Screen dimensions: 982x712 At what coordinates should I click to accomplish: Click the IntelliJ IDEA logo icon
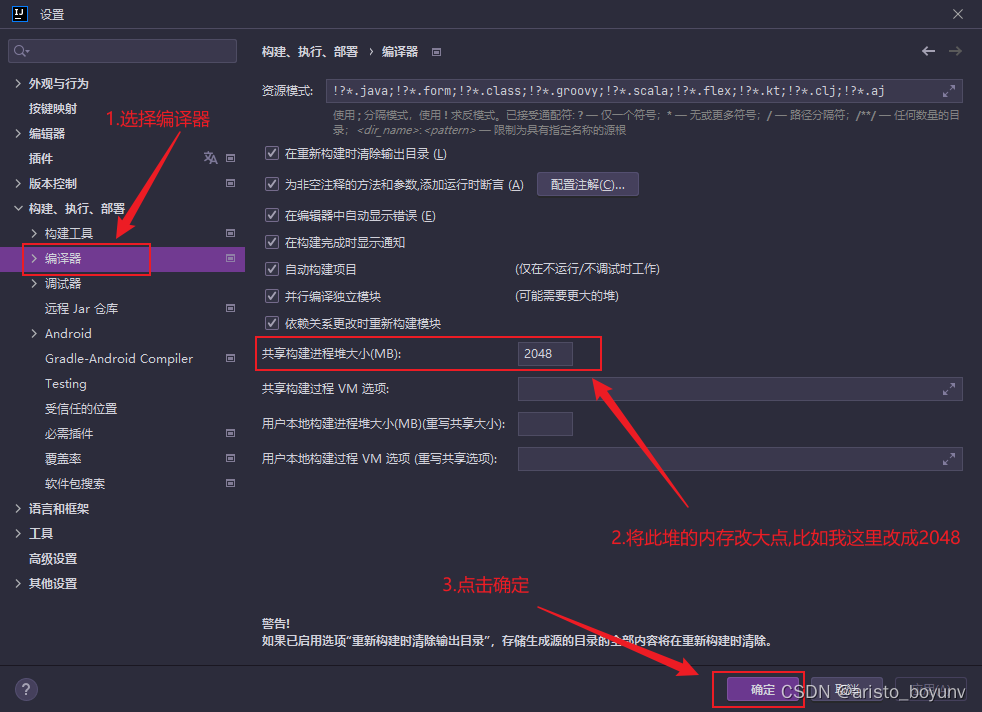click(x=19, y=13)
